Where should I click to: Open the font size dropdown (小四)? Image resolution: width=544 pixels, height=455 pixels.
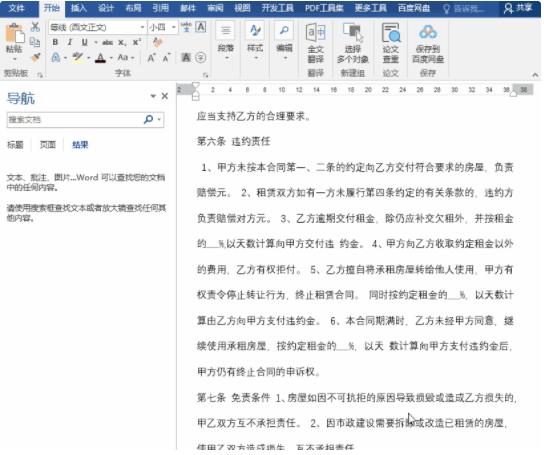(x=174, y=27)
